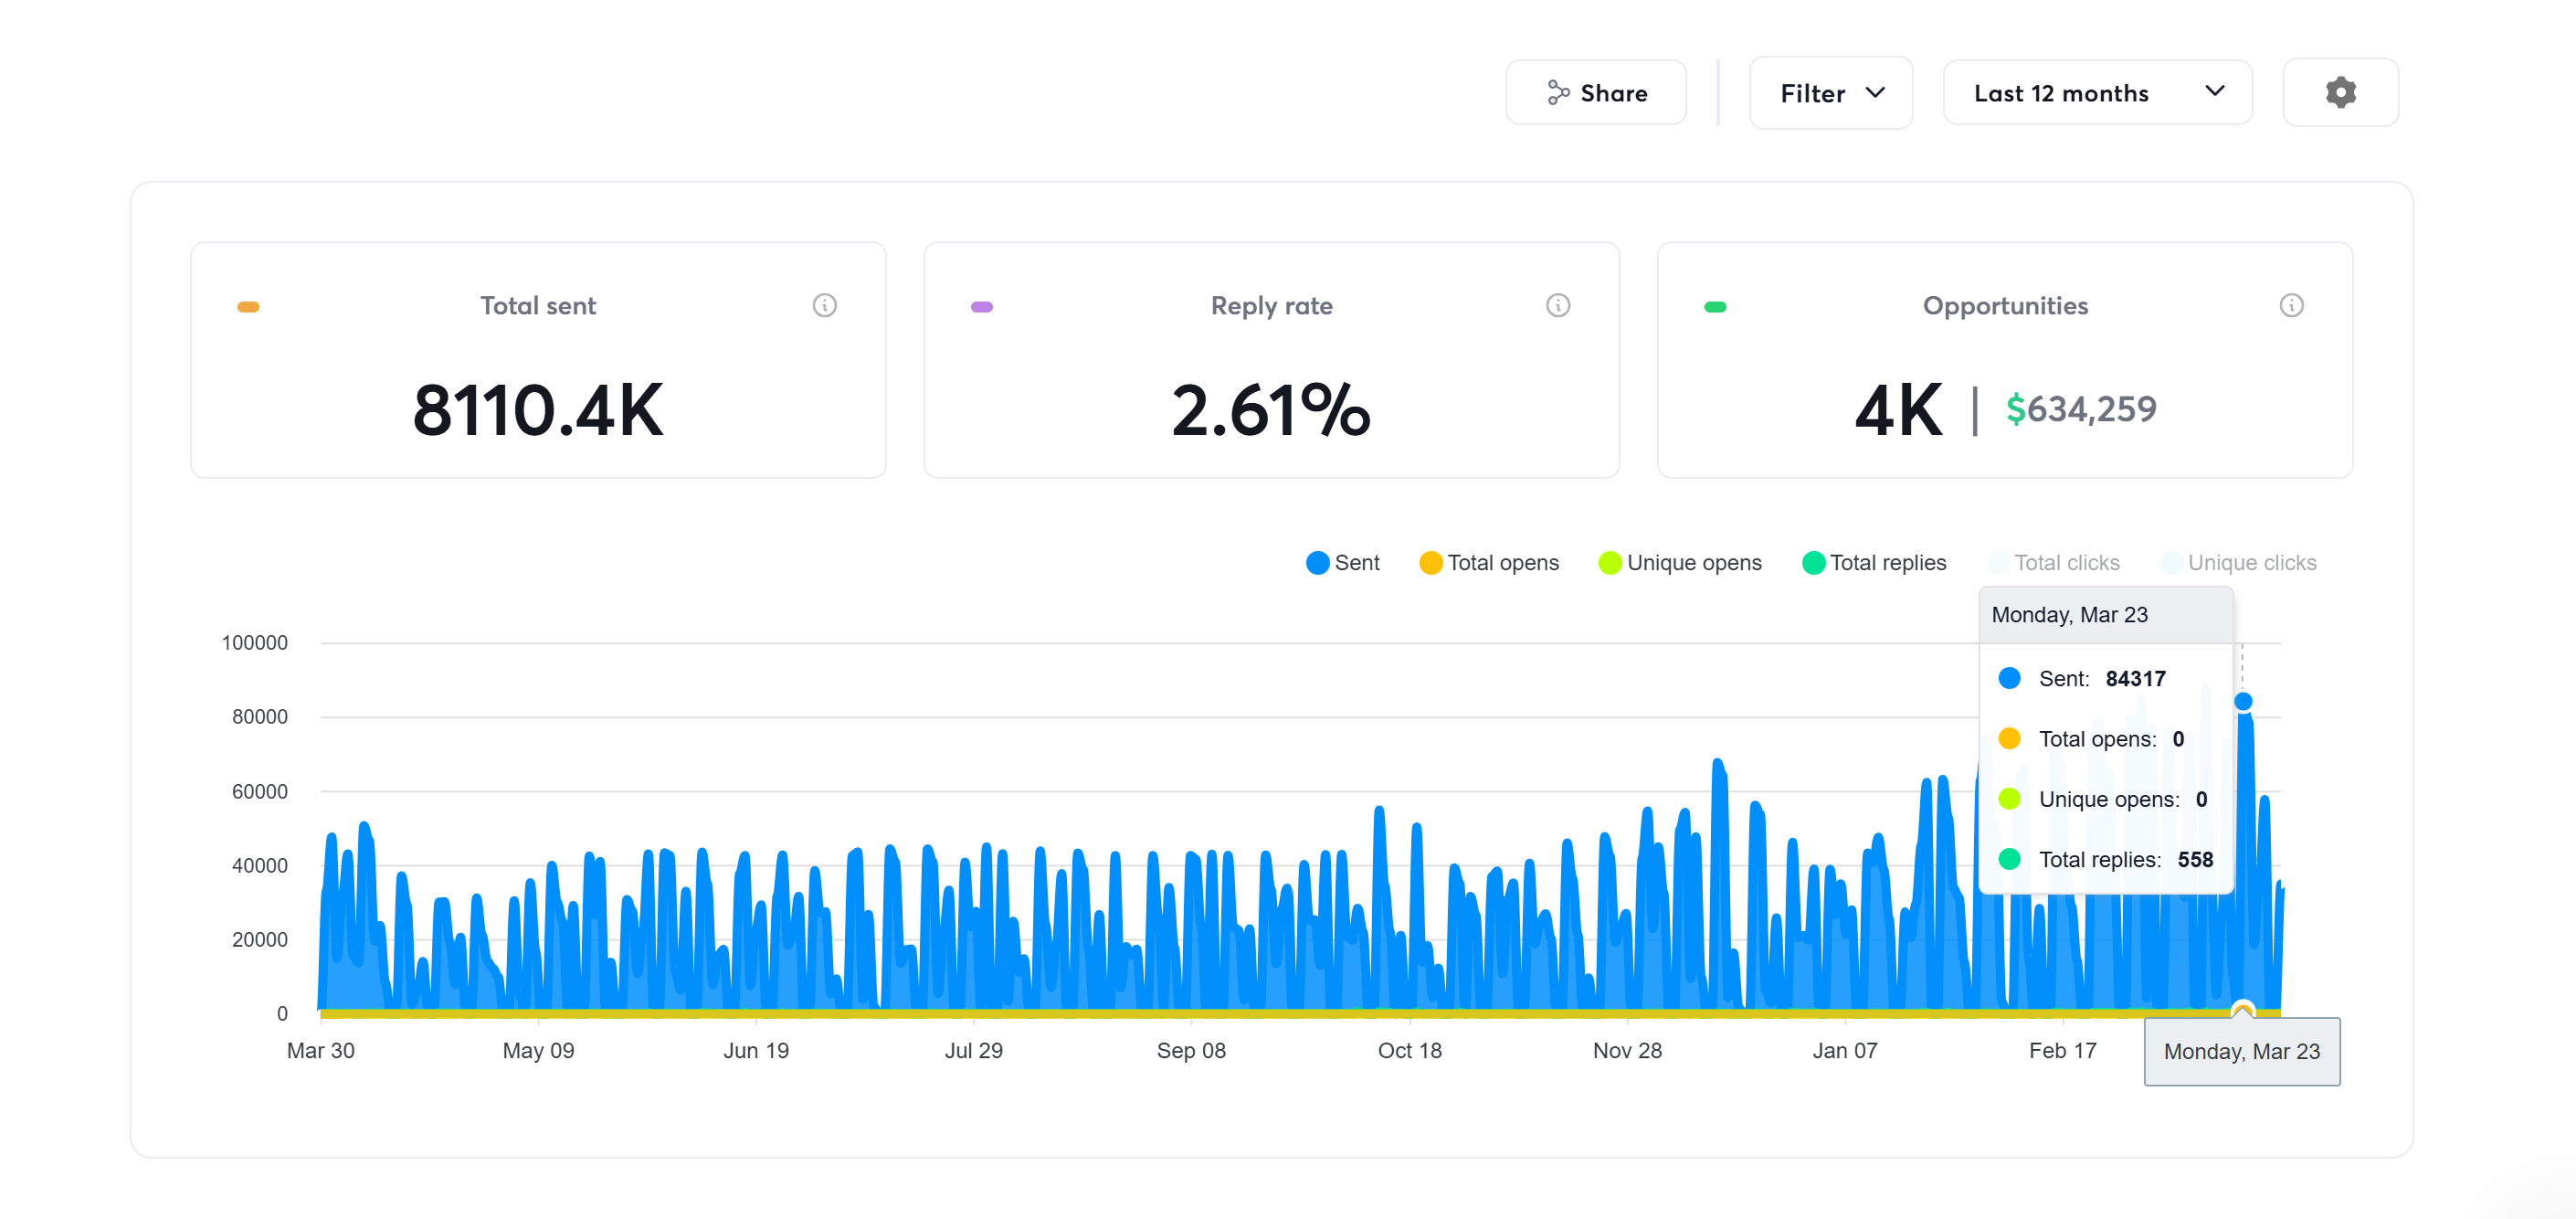Click the Opportunities info icon
Screen dimensions: 2576x1219
pos(2290,306)
